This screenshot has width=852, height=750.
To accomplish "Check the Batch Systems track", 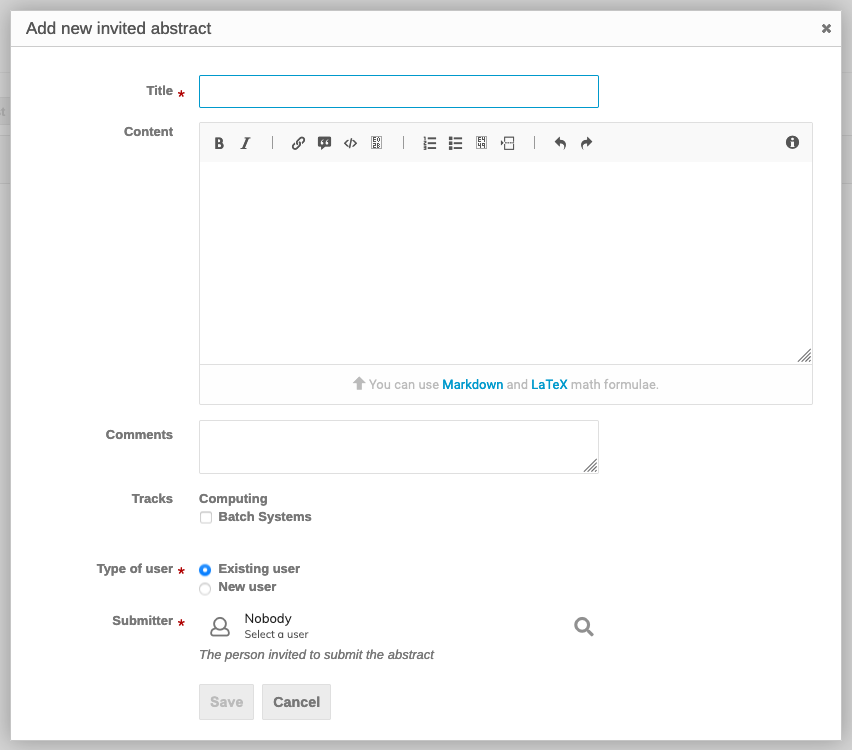I will point(205,517).
